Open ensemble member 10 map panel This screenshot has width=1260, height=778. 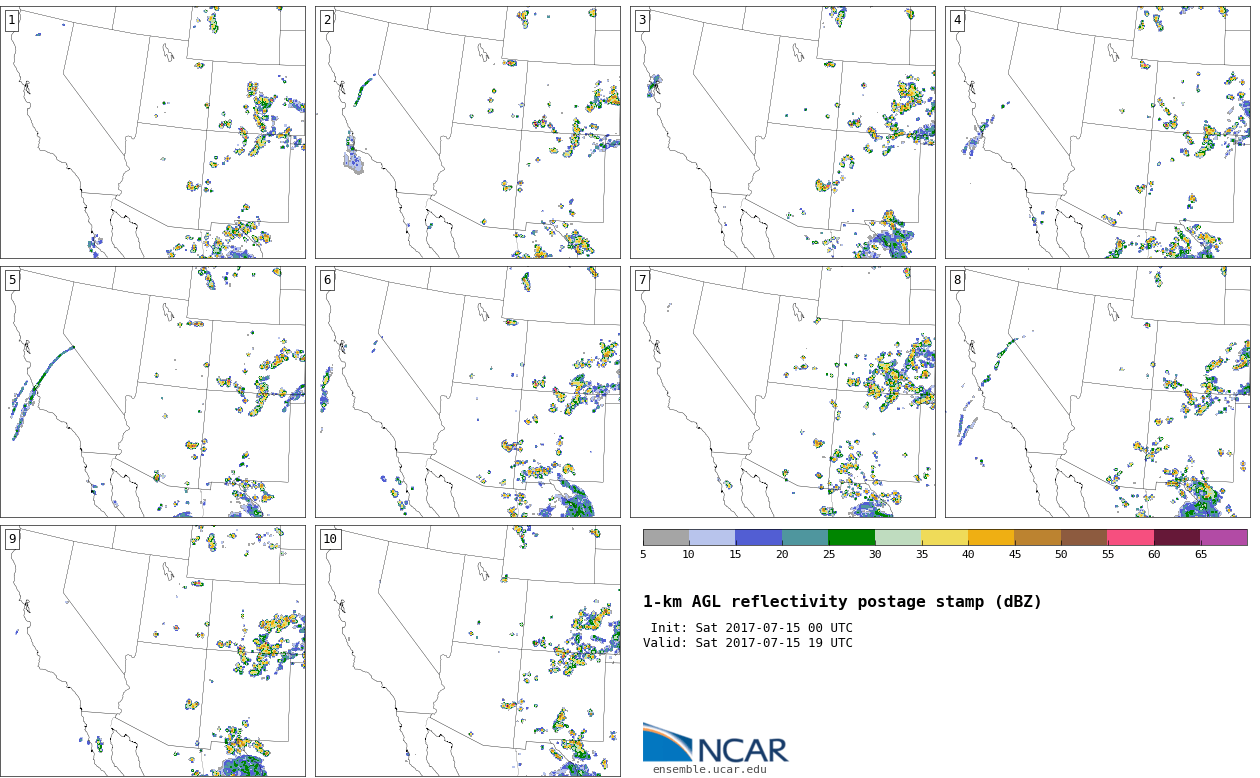467,651
